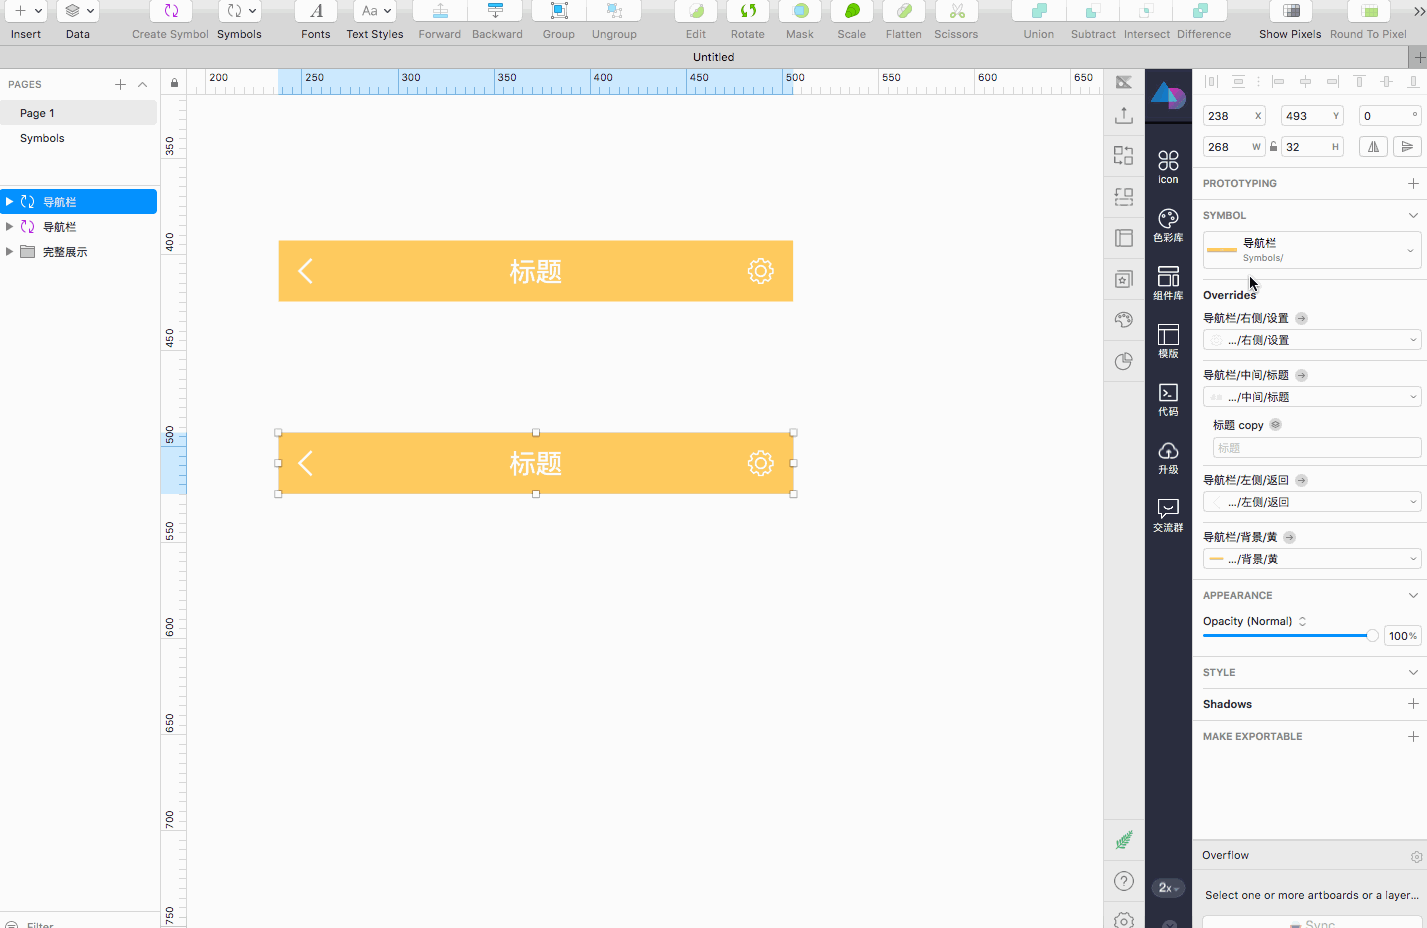Click the Group toolbar icon
Screen dimensions: 1427x928
tap(559, 11)
